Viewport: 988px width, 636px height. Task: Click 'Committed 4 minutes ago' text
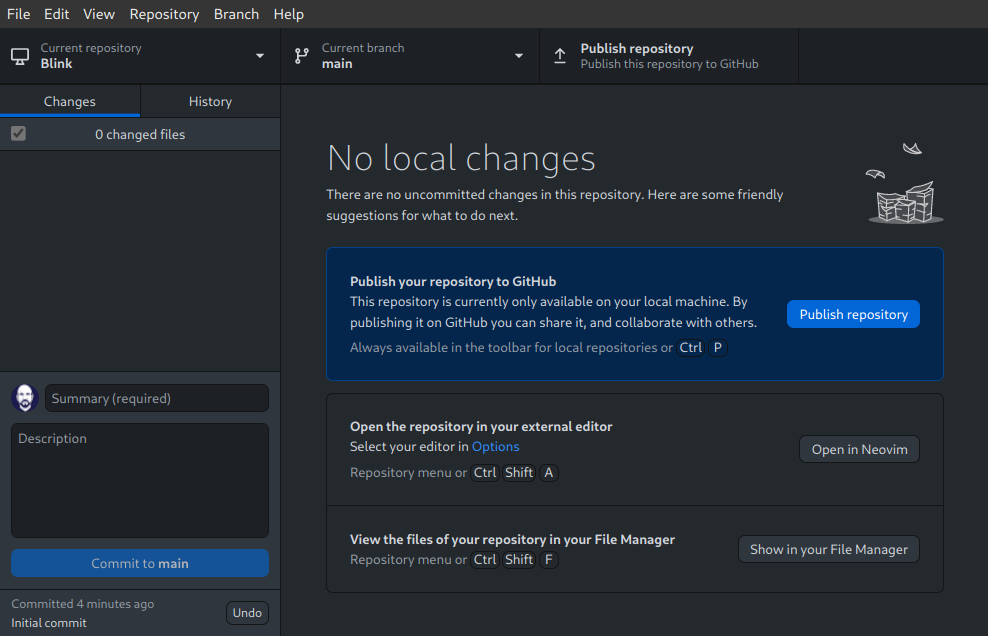pyautogui.click(x=83, y=604)
